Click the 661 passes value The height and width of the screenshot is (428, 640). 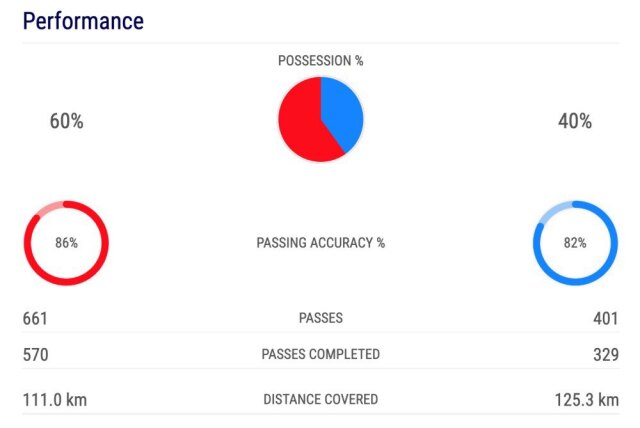tap(35, 319)
